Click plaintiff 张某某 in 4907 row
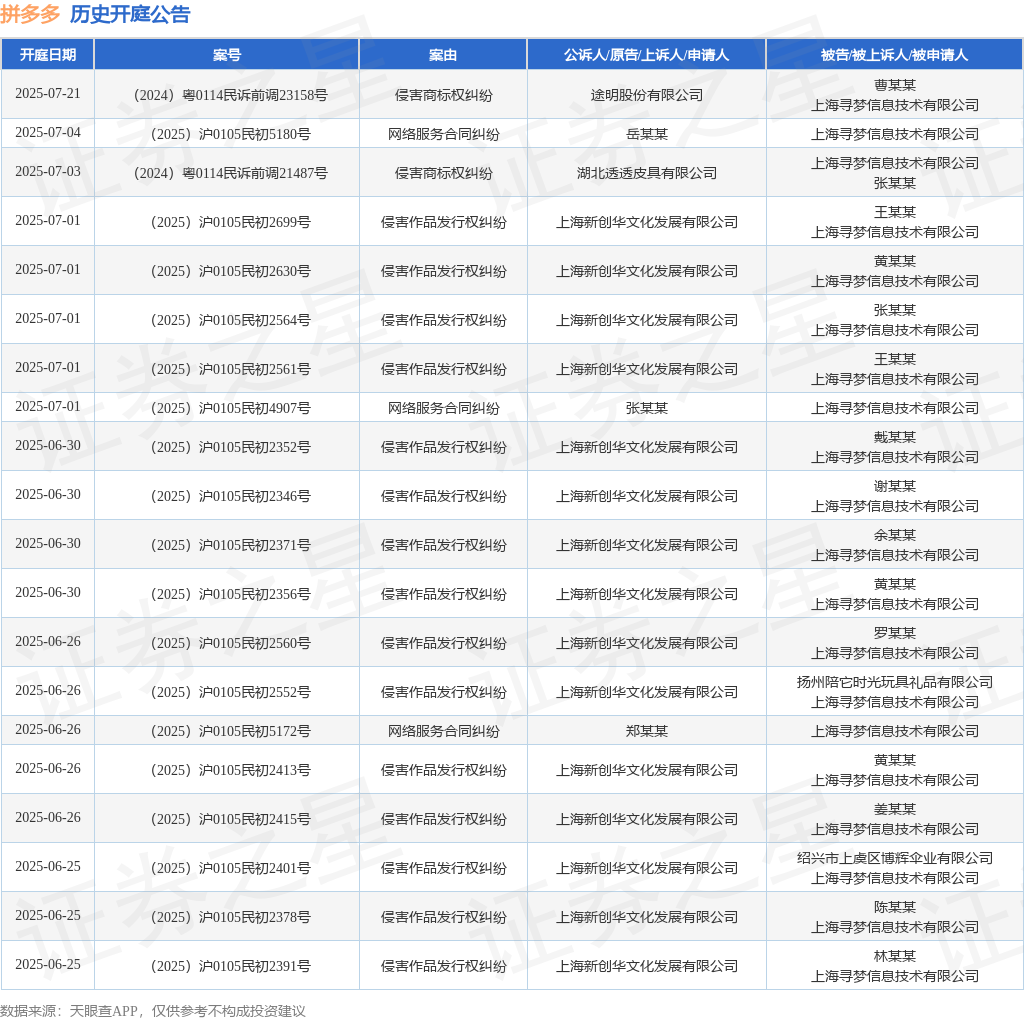The width and height of the screenshot is (1024, 1020). (x=647, y=408)
